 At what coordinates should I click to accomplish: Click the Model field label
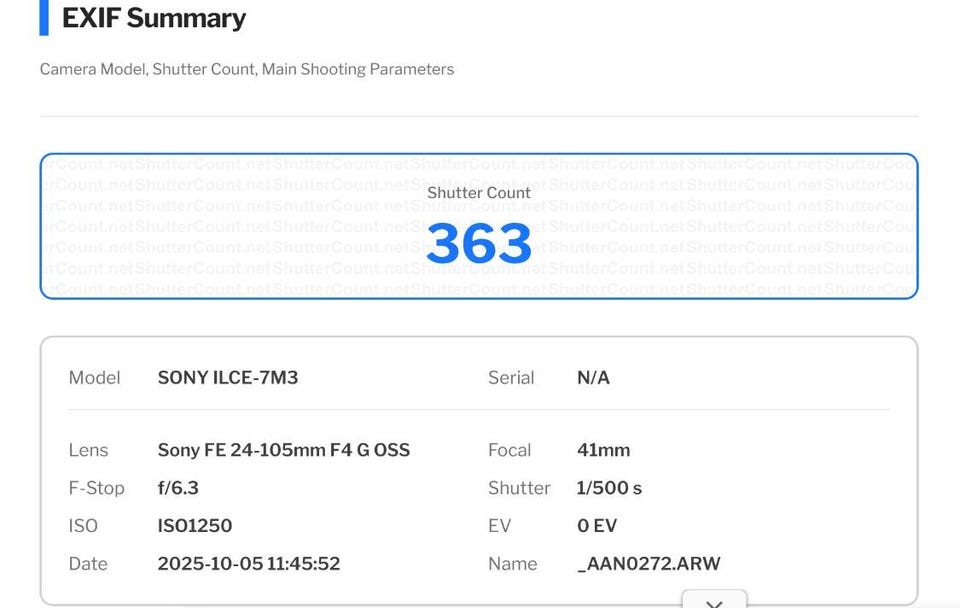pos(94,378)
